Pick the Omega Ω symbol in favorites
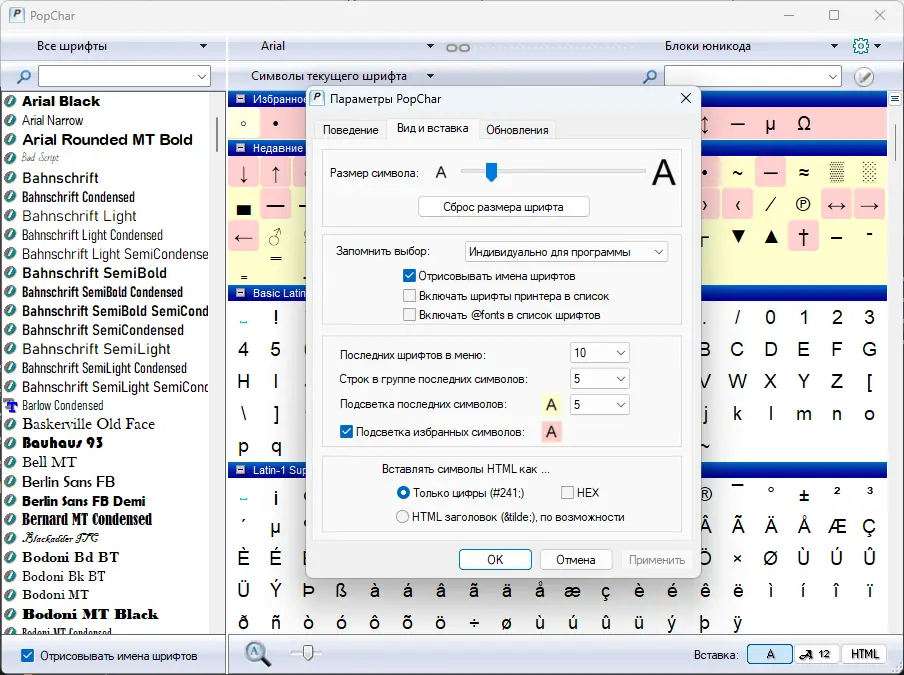Image resolution: width=904 pixels, height=675 pixels. pyautogui.click(x=804, y=124)
